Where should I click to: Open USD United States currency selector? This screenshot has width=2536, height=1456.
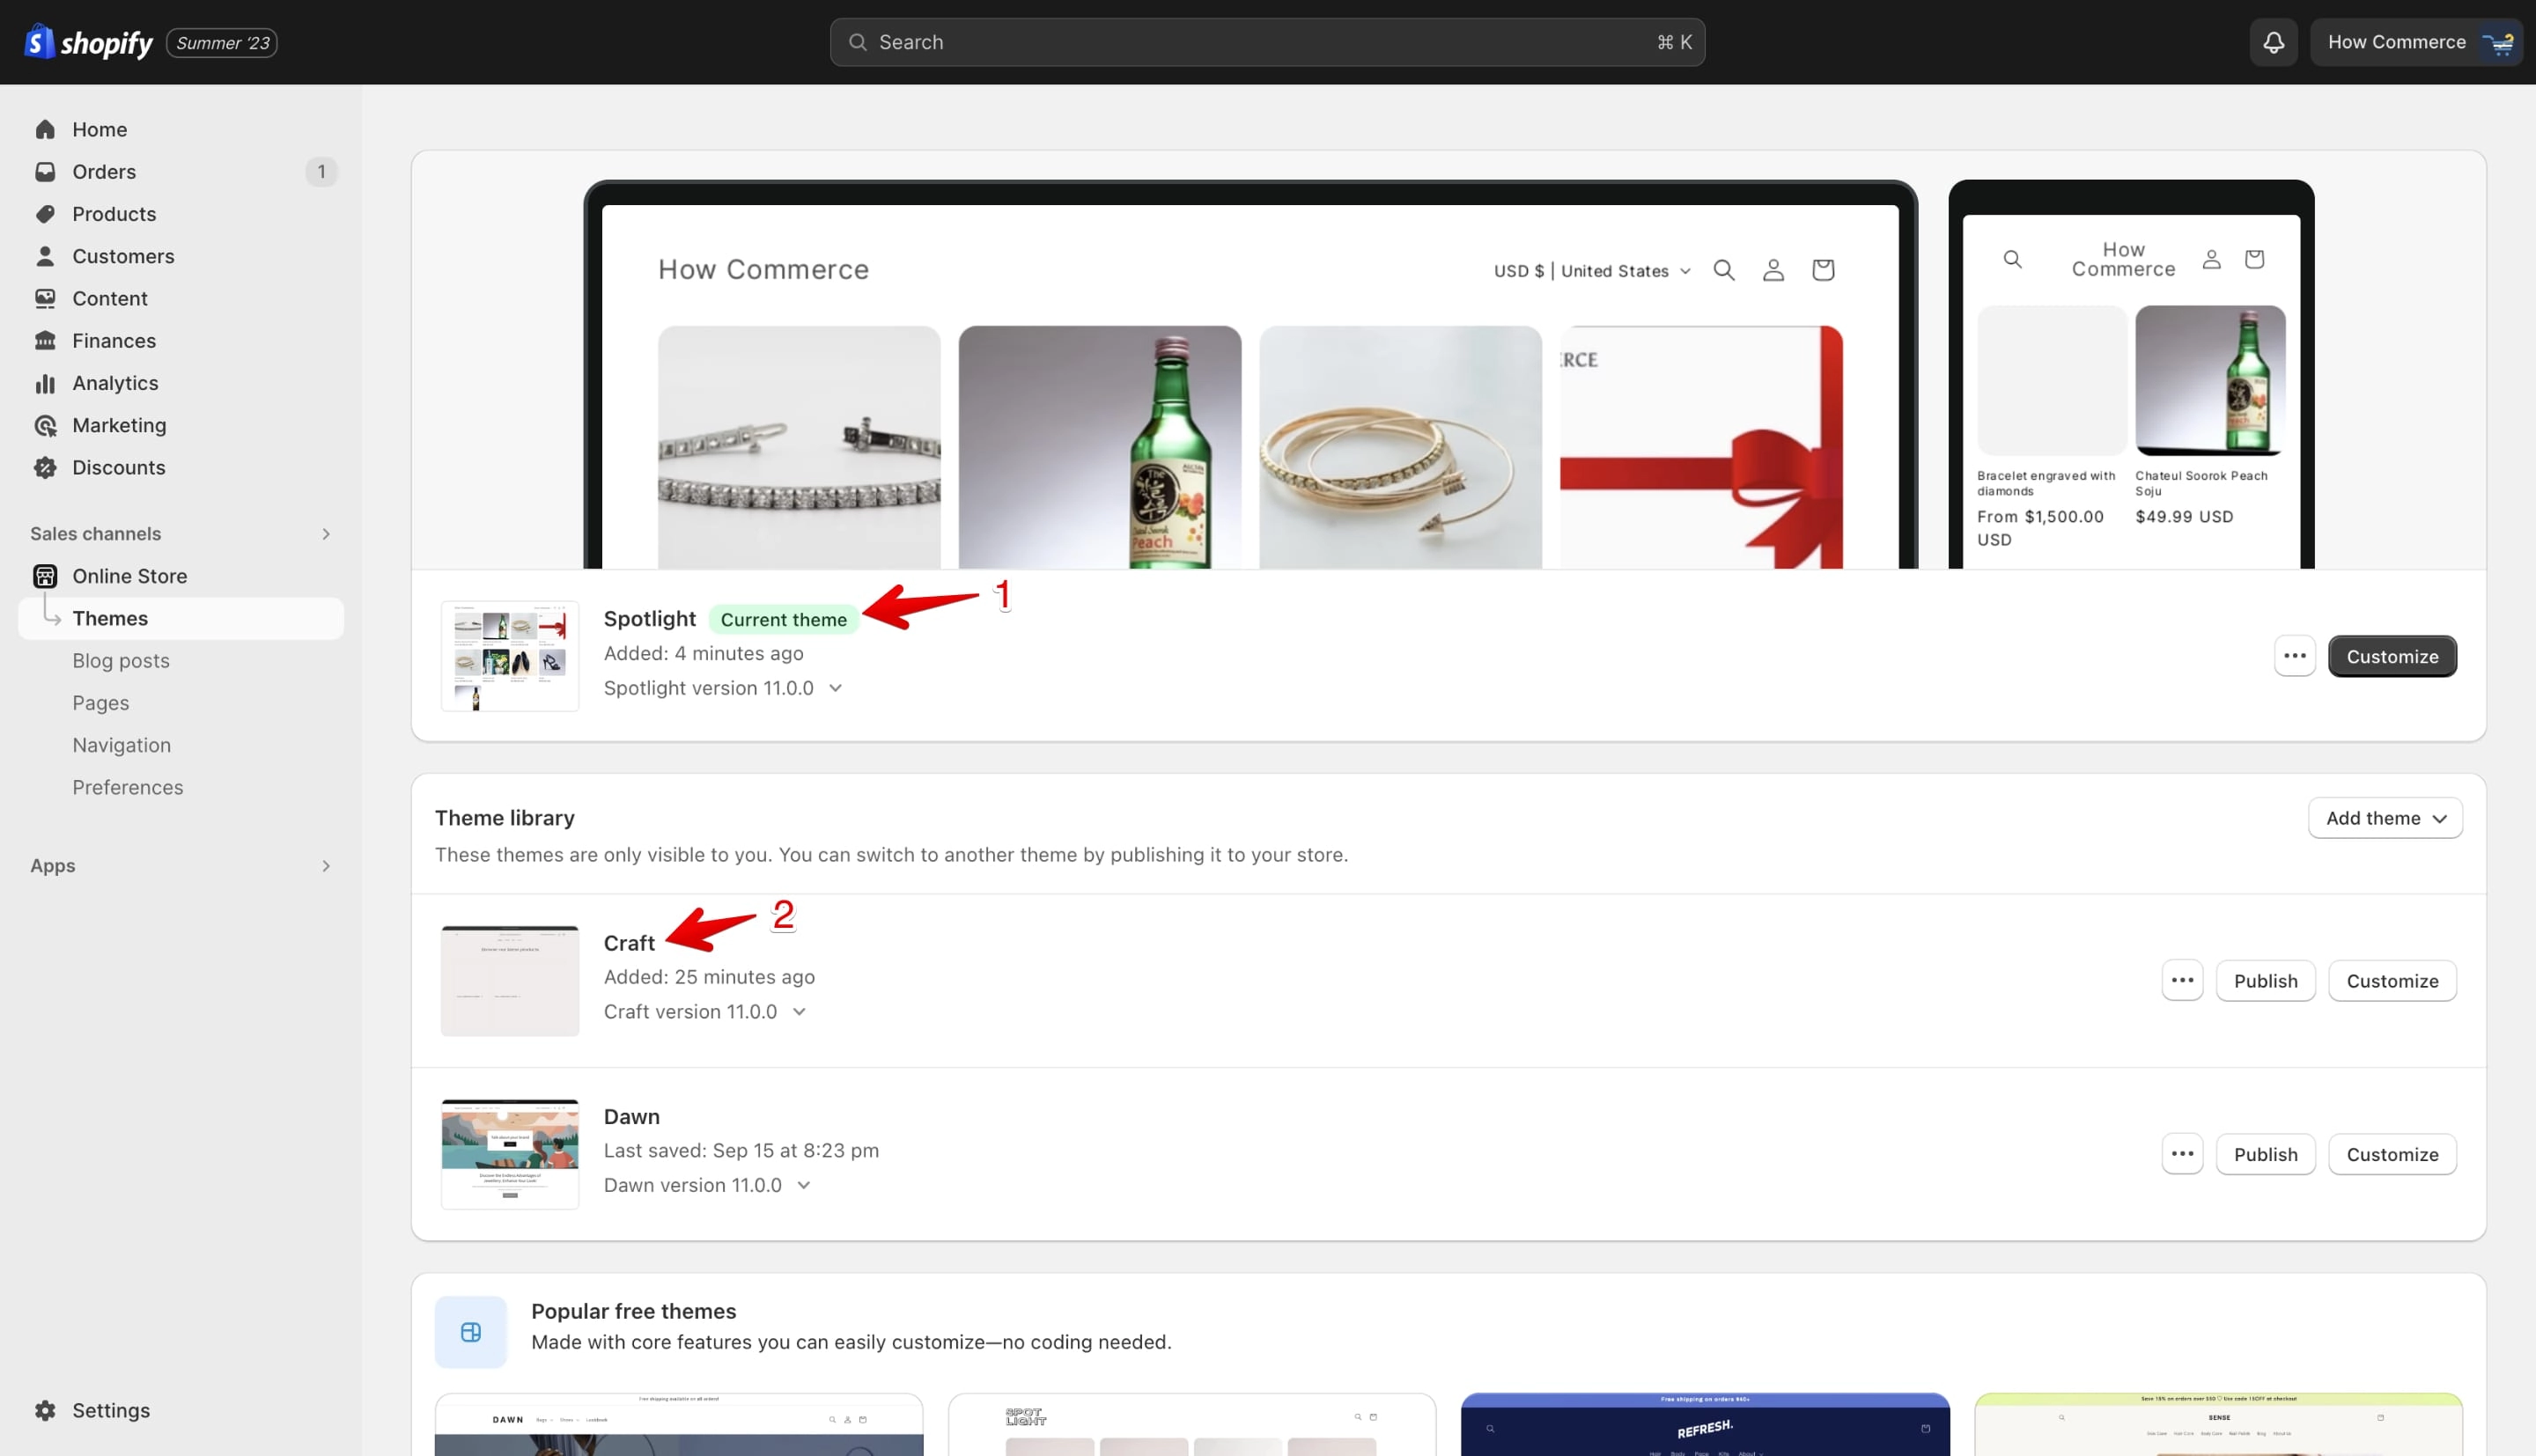(x=1592, y=271)
